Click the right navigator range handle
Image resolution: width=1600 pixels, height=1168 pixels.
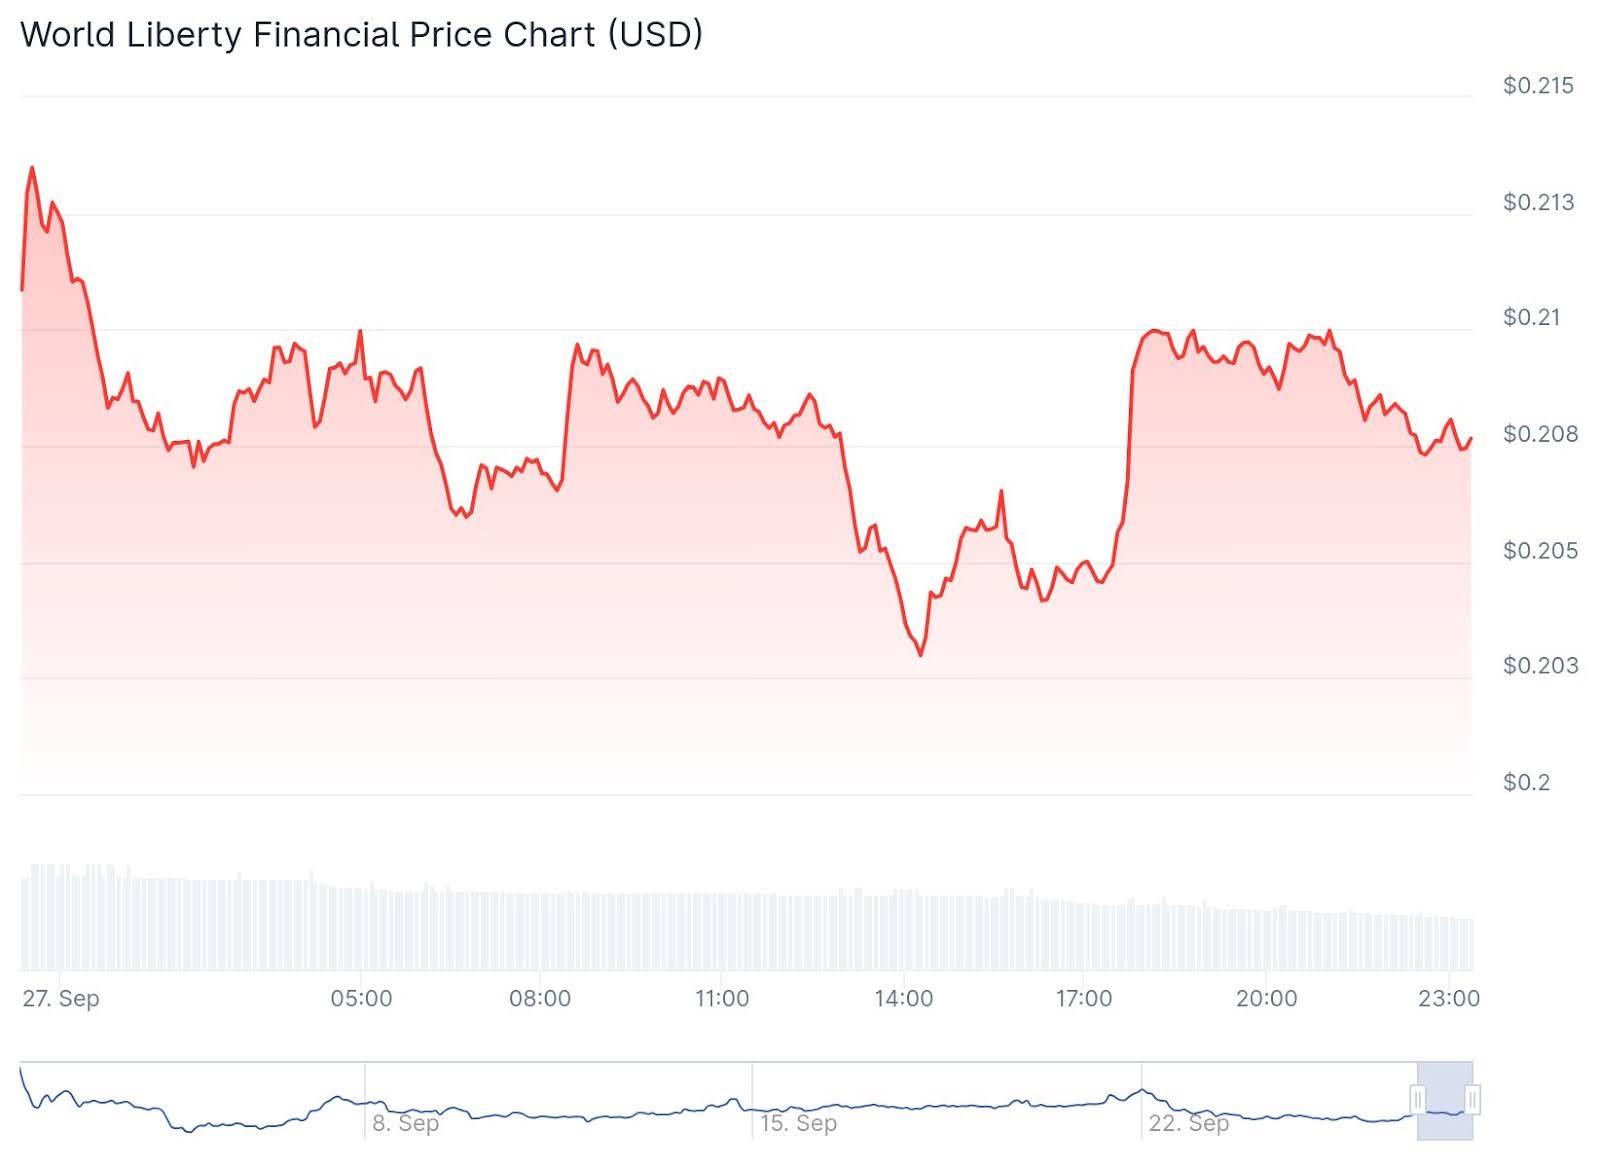pyautogui.click(x=1473, y=1100)
